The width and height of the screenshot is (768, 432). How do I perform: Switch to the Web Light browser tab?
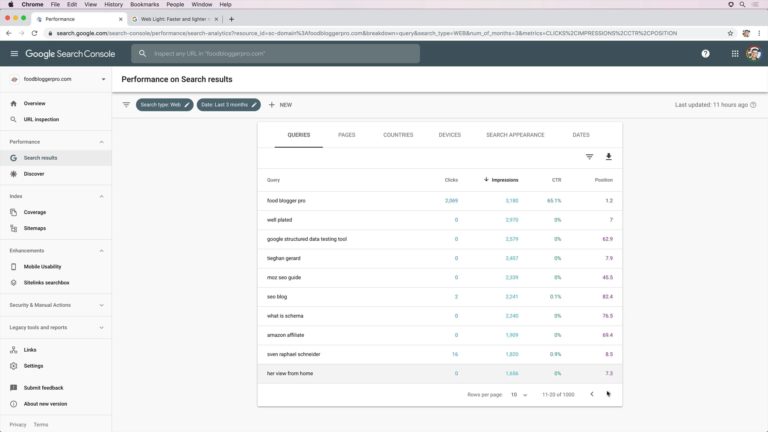[174, 19]
